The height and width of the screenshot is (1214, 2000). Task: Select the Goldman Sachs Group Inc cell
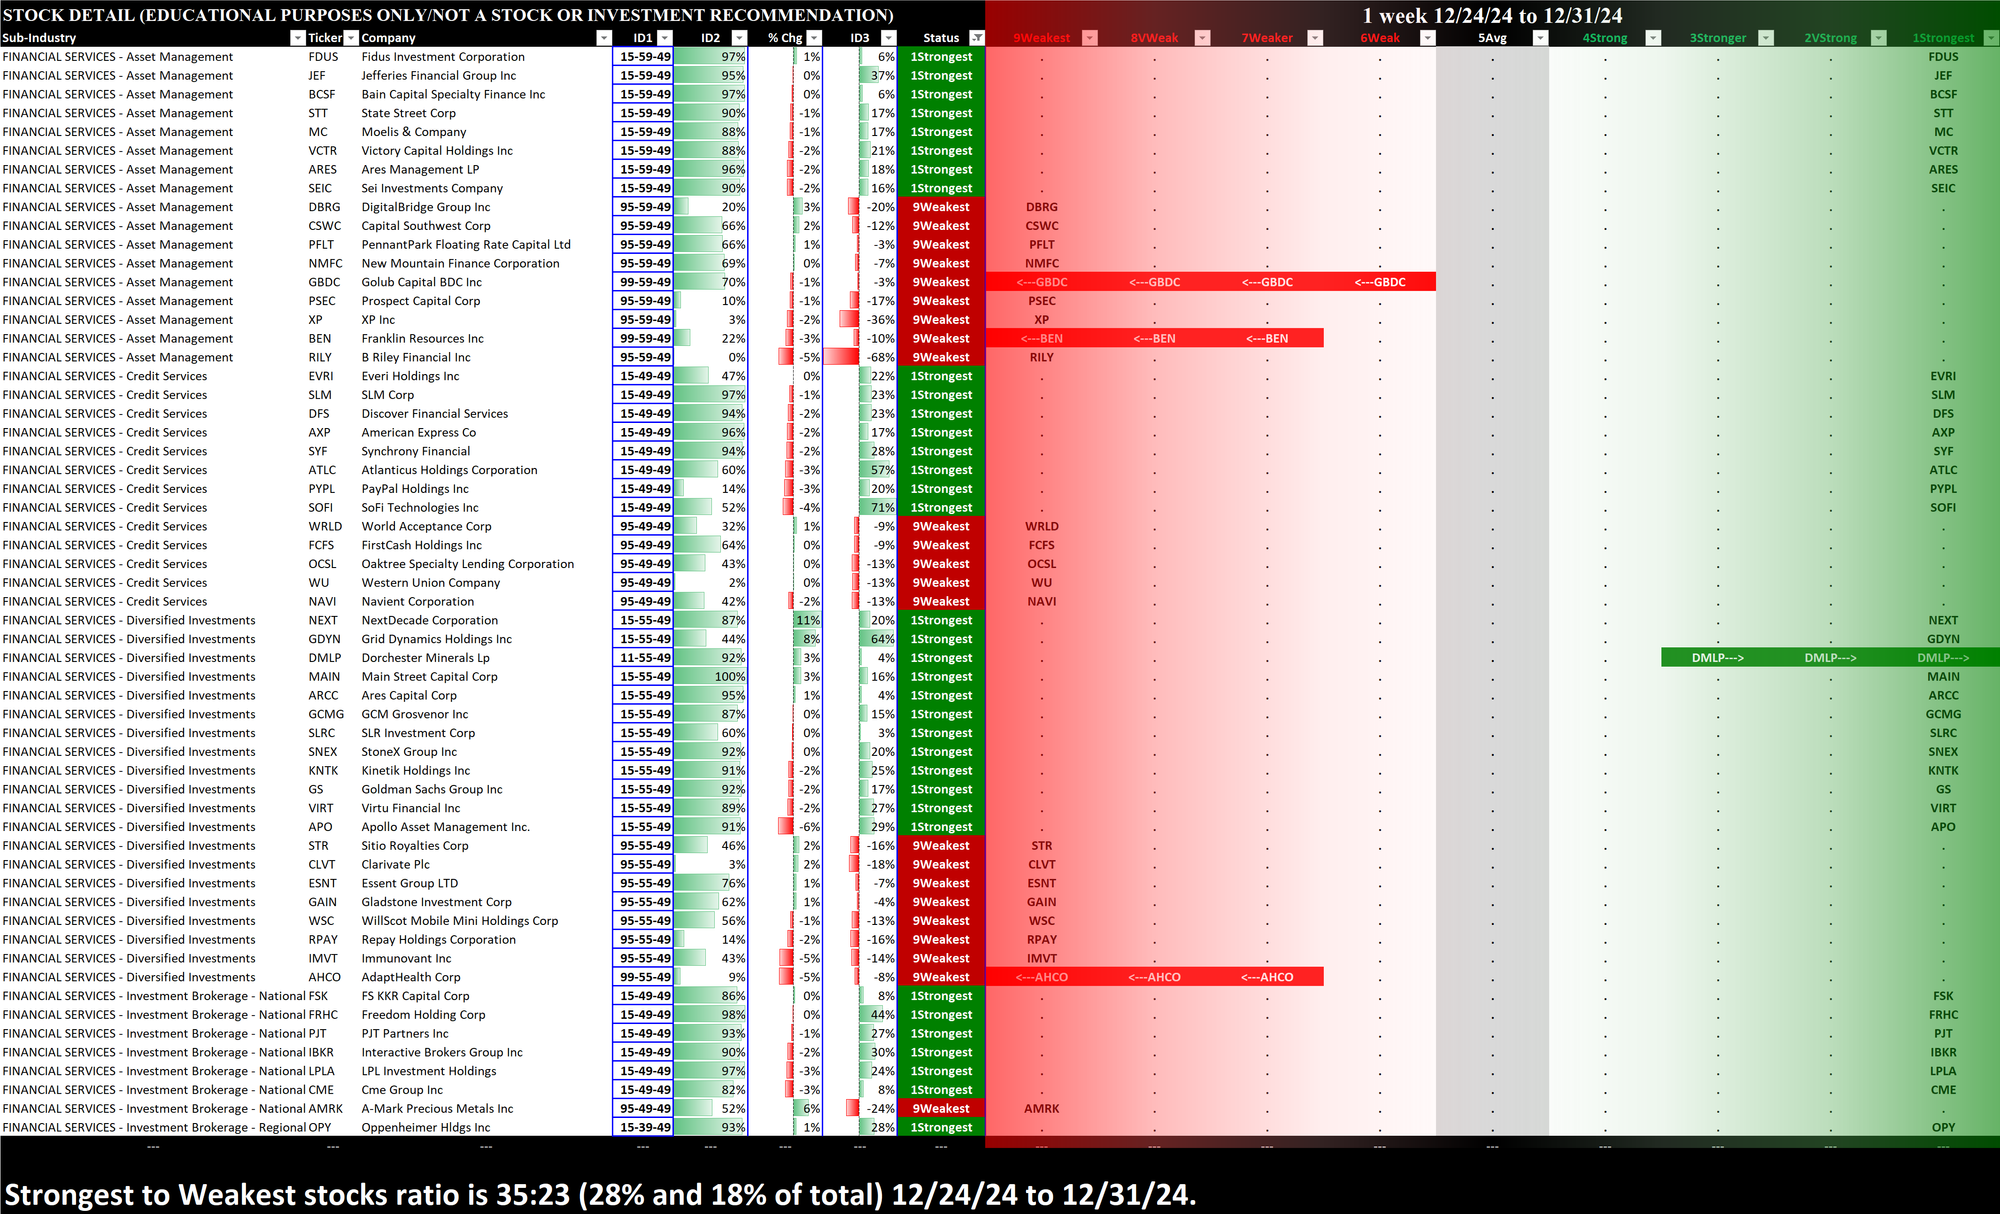(x=432, y=789)
